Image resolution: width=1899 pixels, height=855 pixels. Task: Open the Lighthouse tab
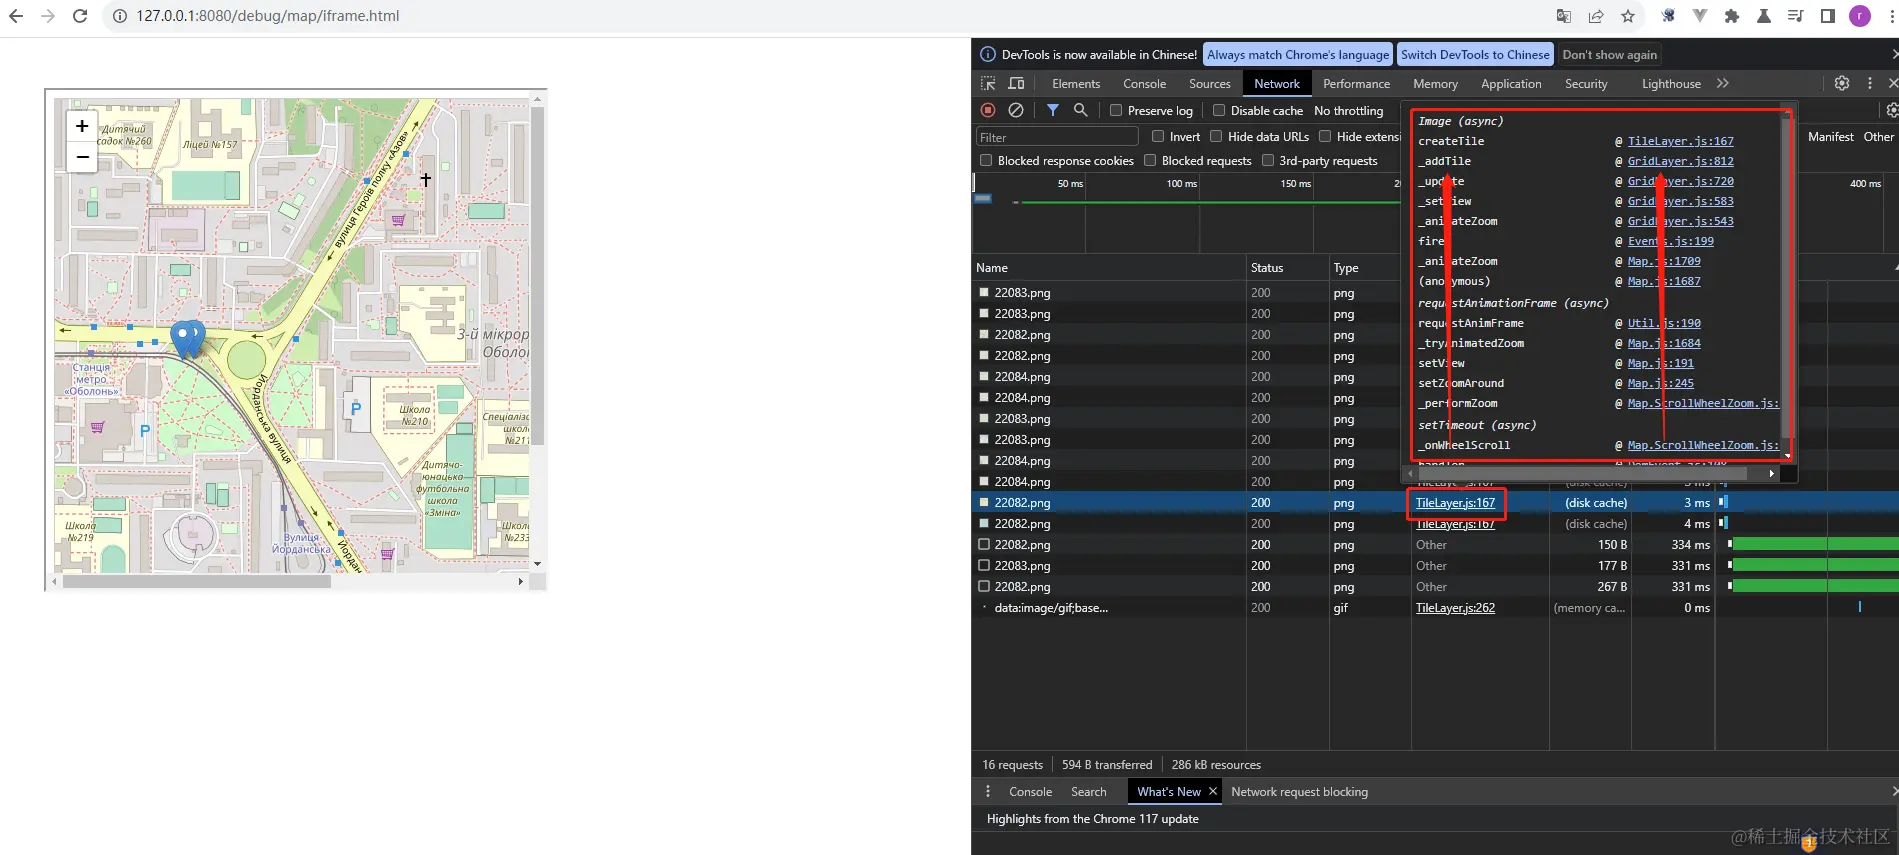click(x=1671, y=84)
